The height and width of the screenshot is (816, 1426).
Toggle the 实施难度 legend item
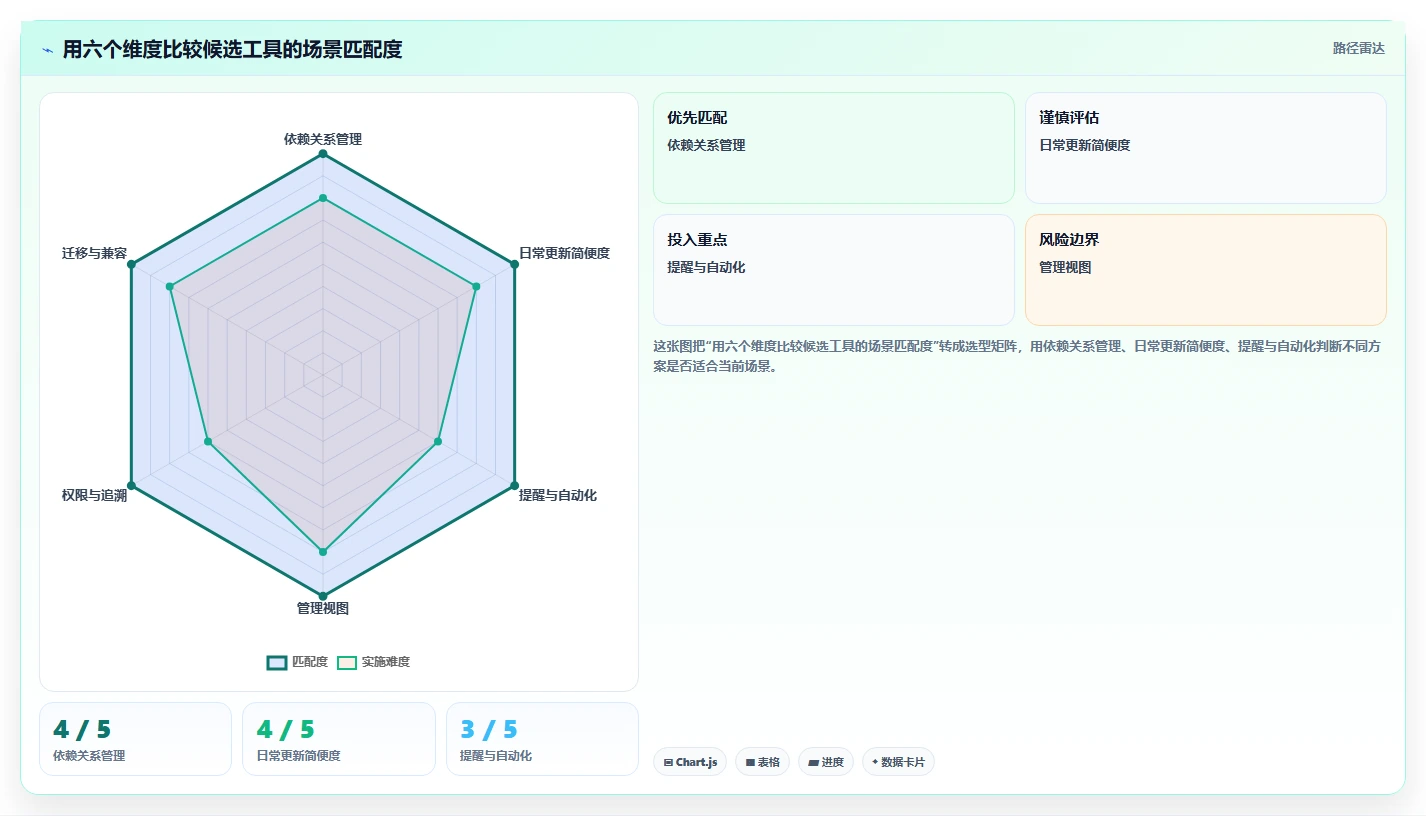click(373, 662)
